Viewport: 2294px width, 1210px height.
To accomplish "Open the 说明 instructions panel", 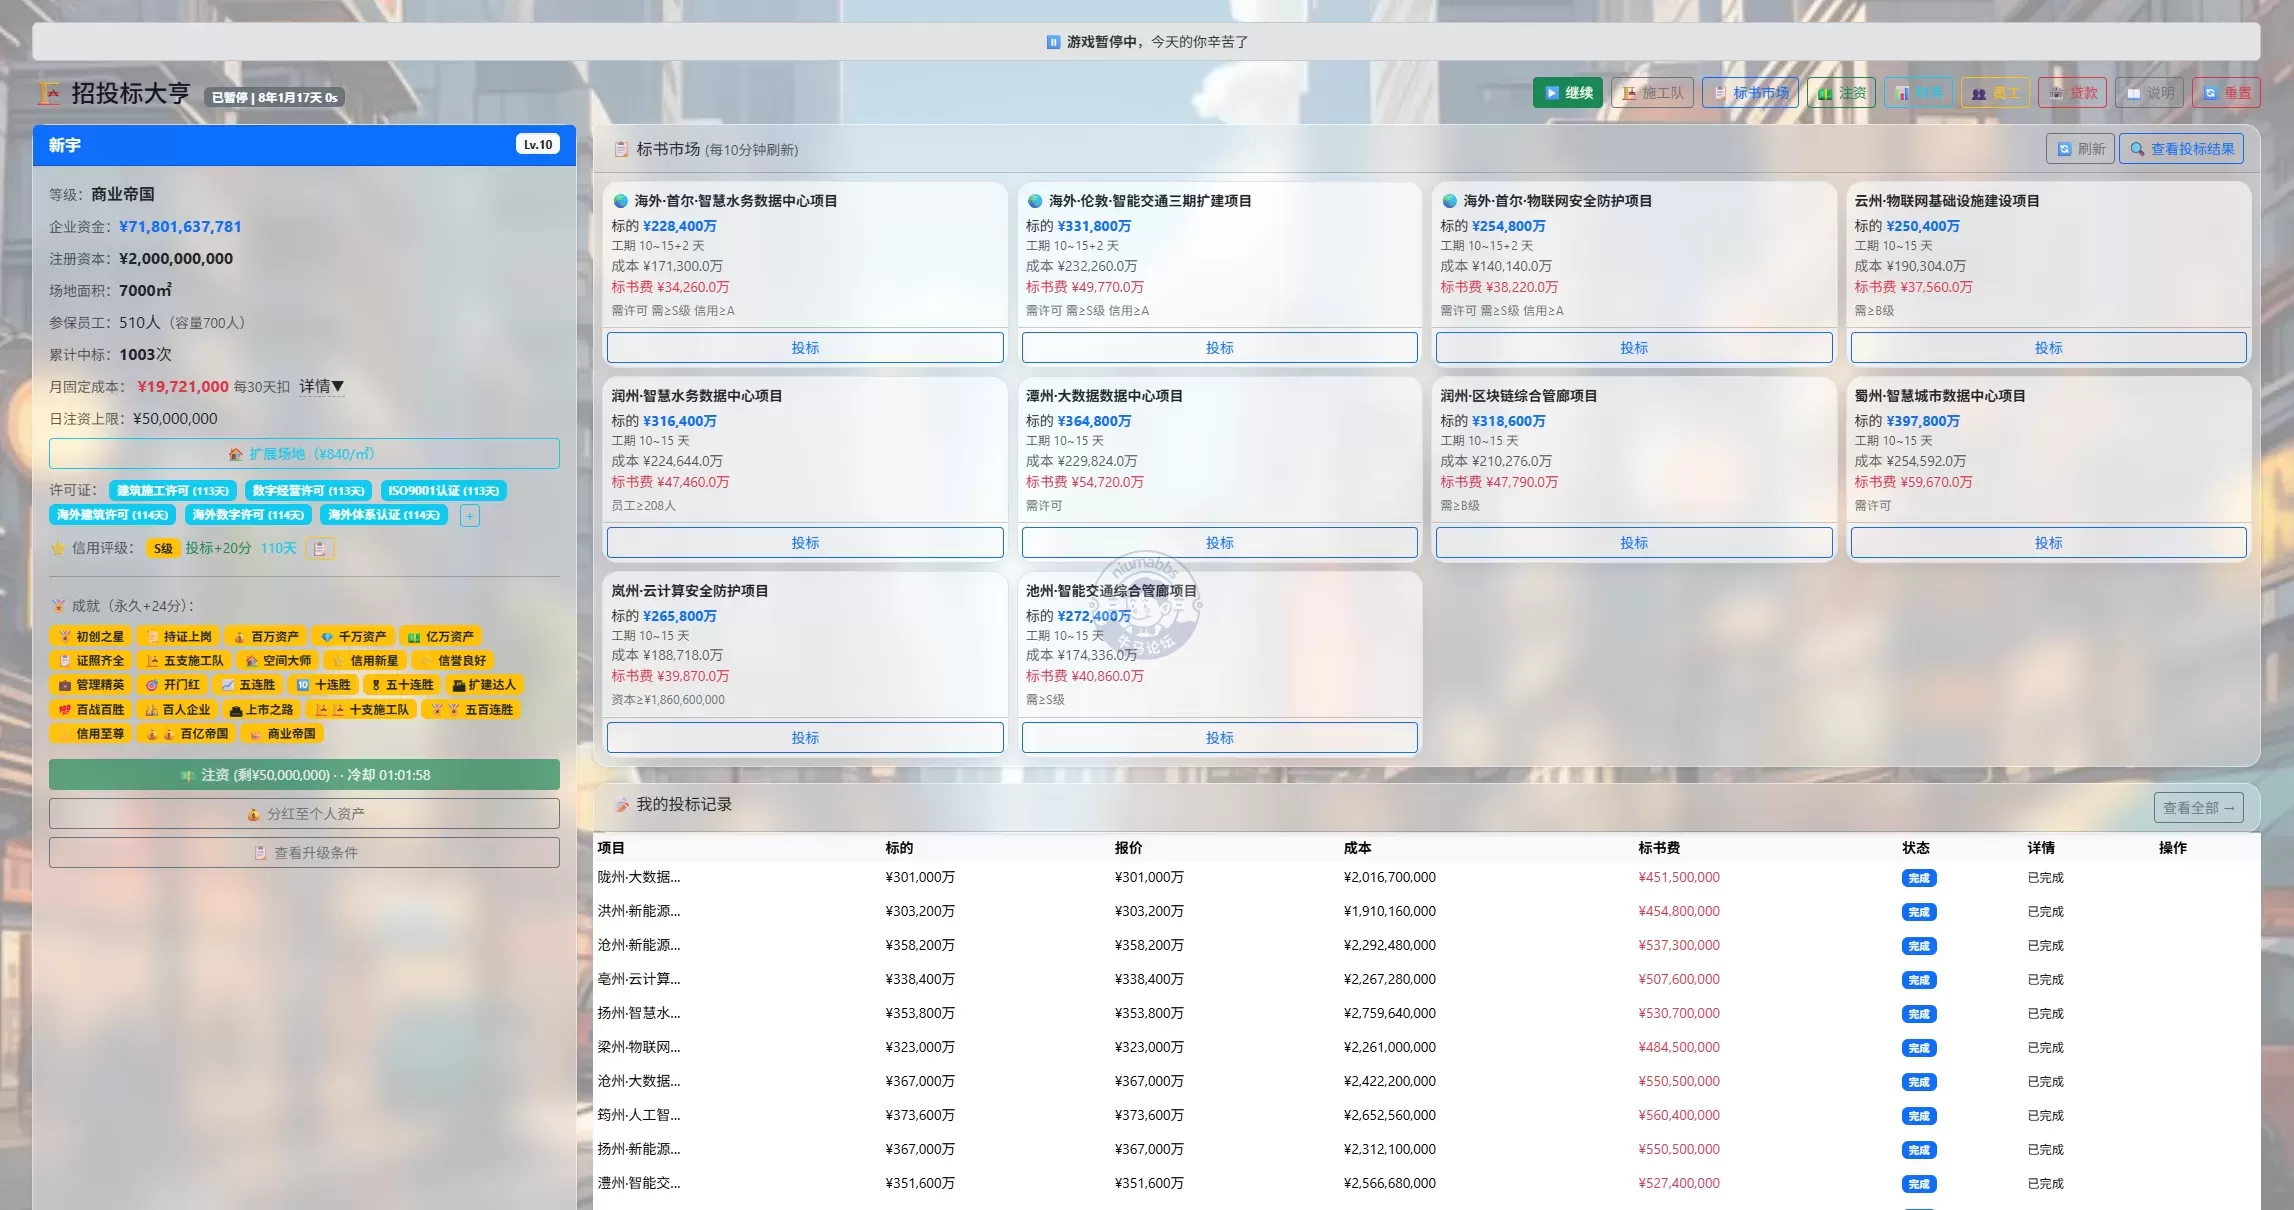I will tap(2149, 93).
